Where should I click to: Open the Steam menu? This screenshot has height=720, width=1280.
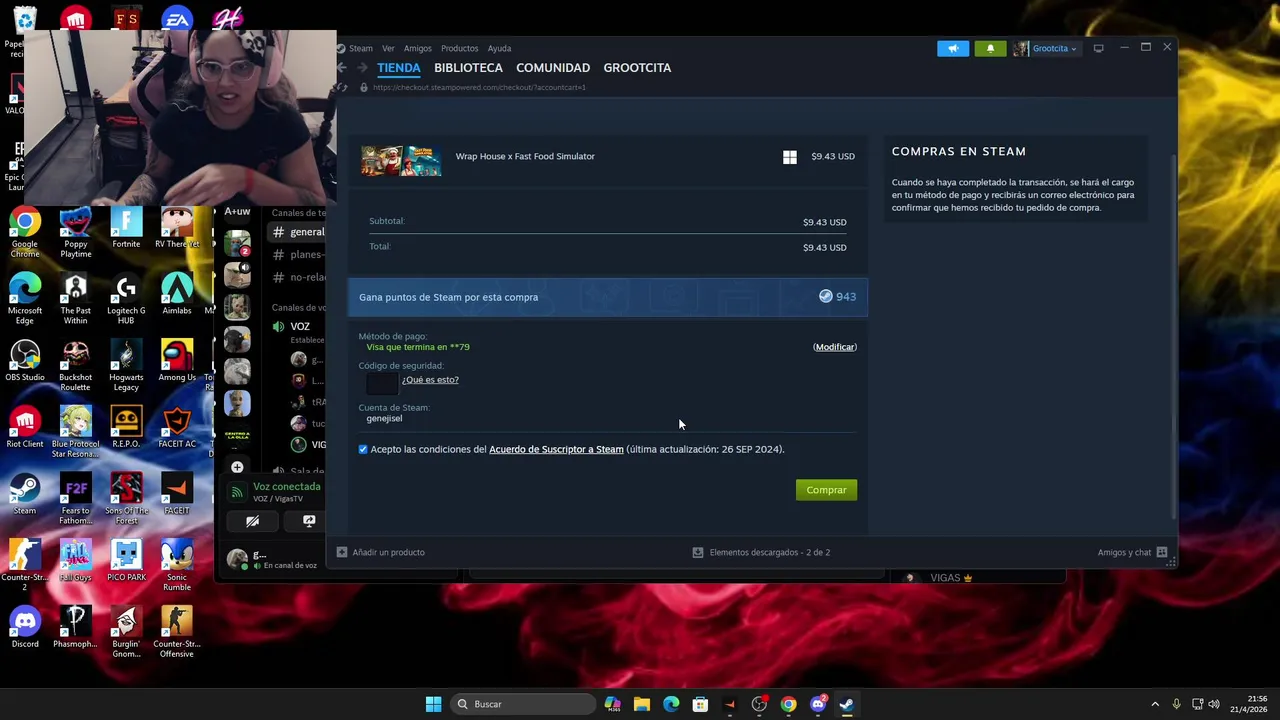coord(361,48)
